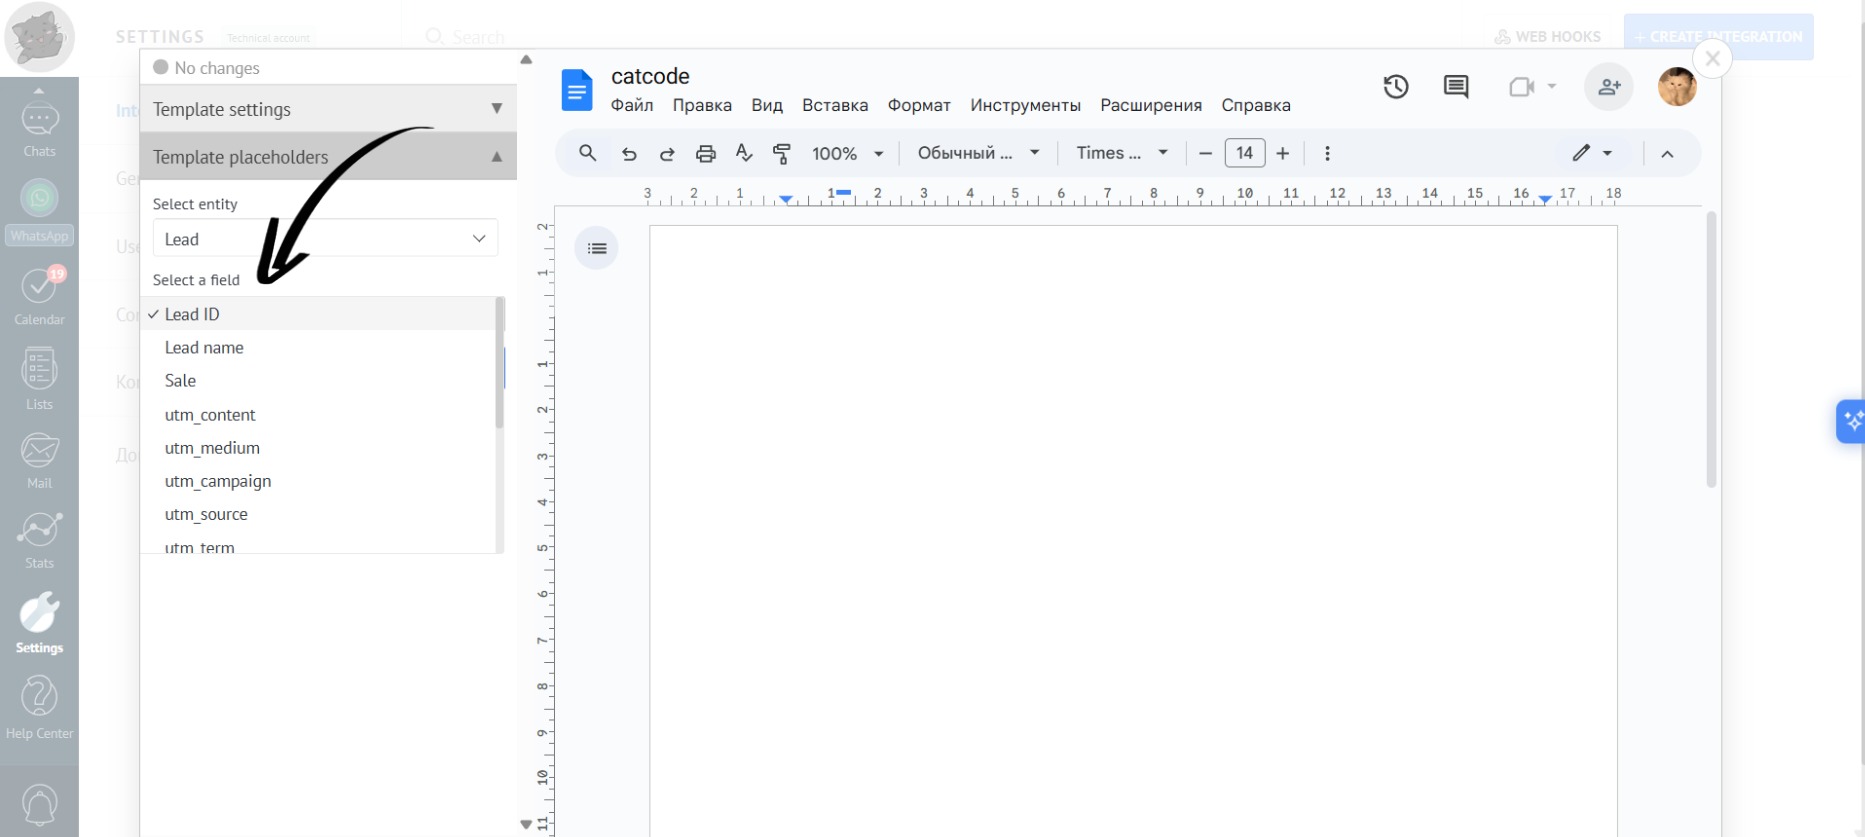This screenshot has height=837, width=1865.
Task: Click the undo arrow in Docs toolbar
Action: (x=629, y=154)
